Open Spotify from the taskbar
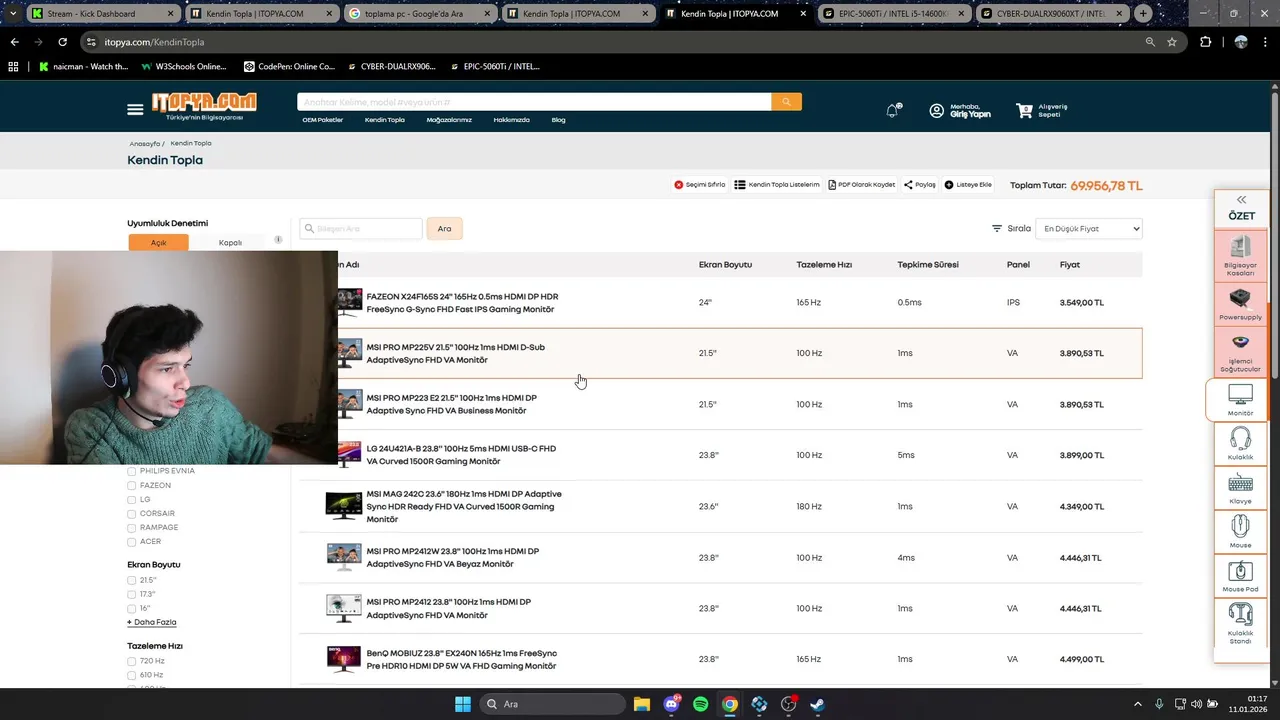 click(701, 704)
